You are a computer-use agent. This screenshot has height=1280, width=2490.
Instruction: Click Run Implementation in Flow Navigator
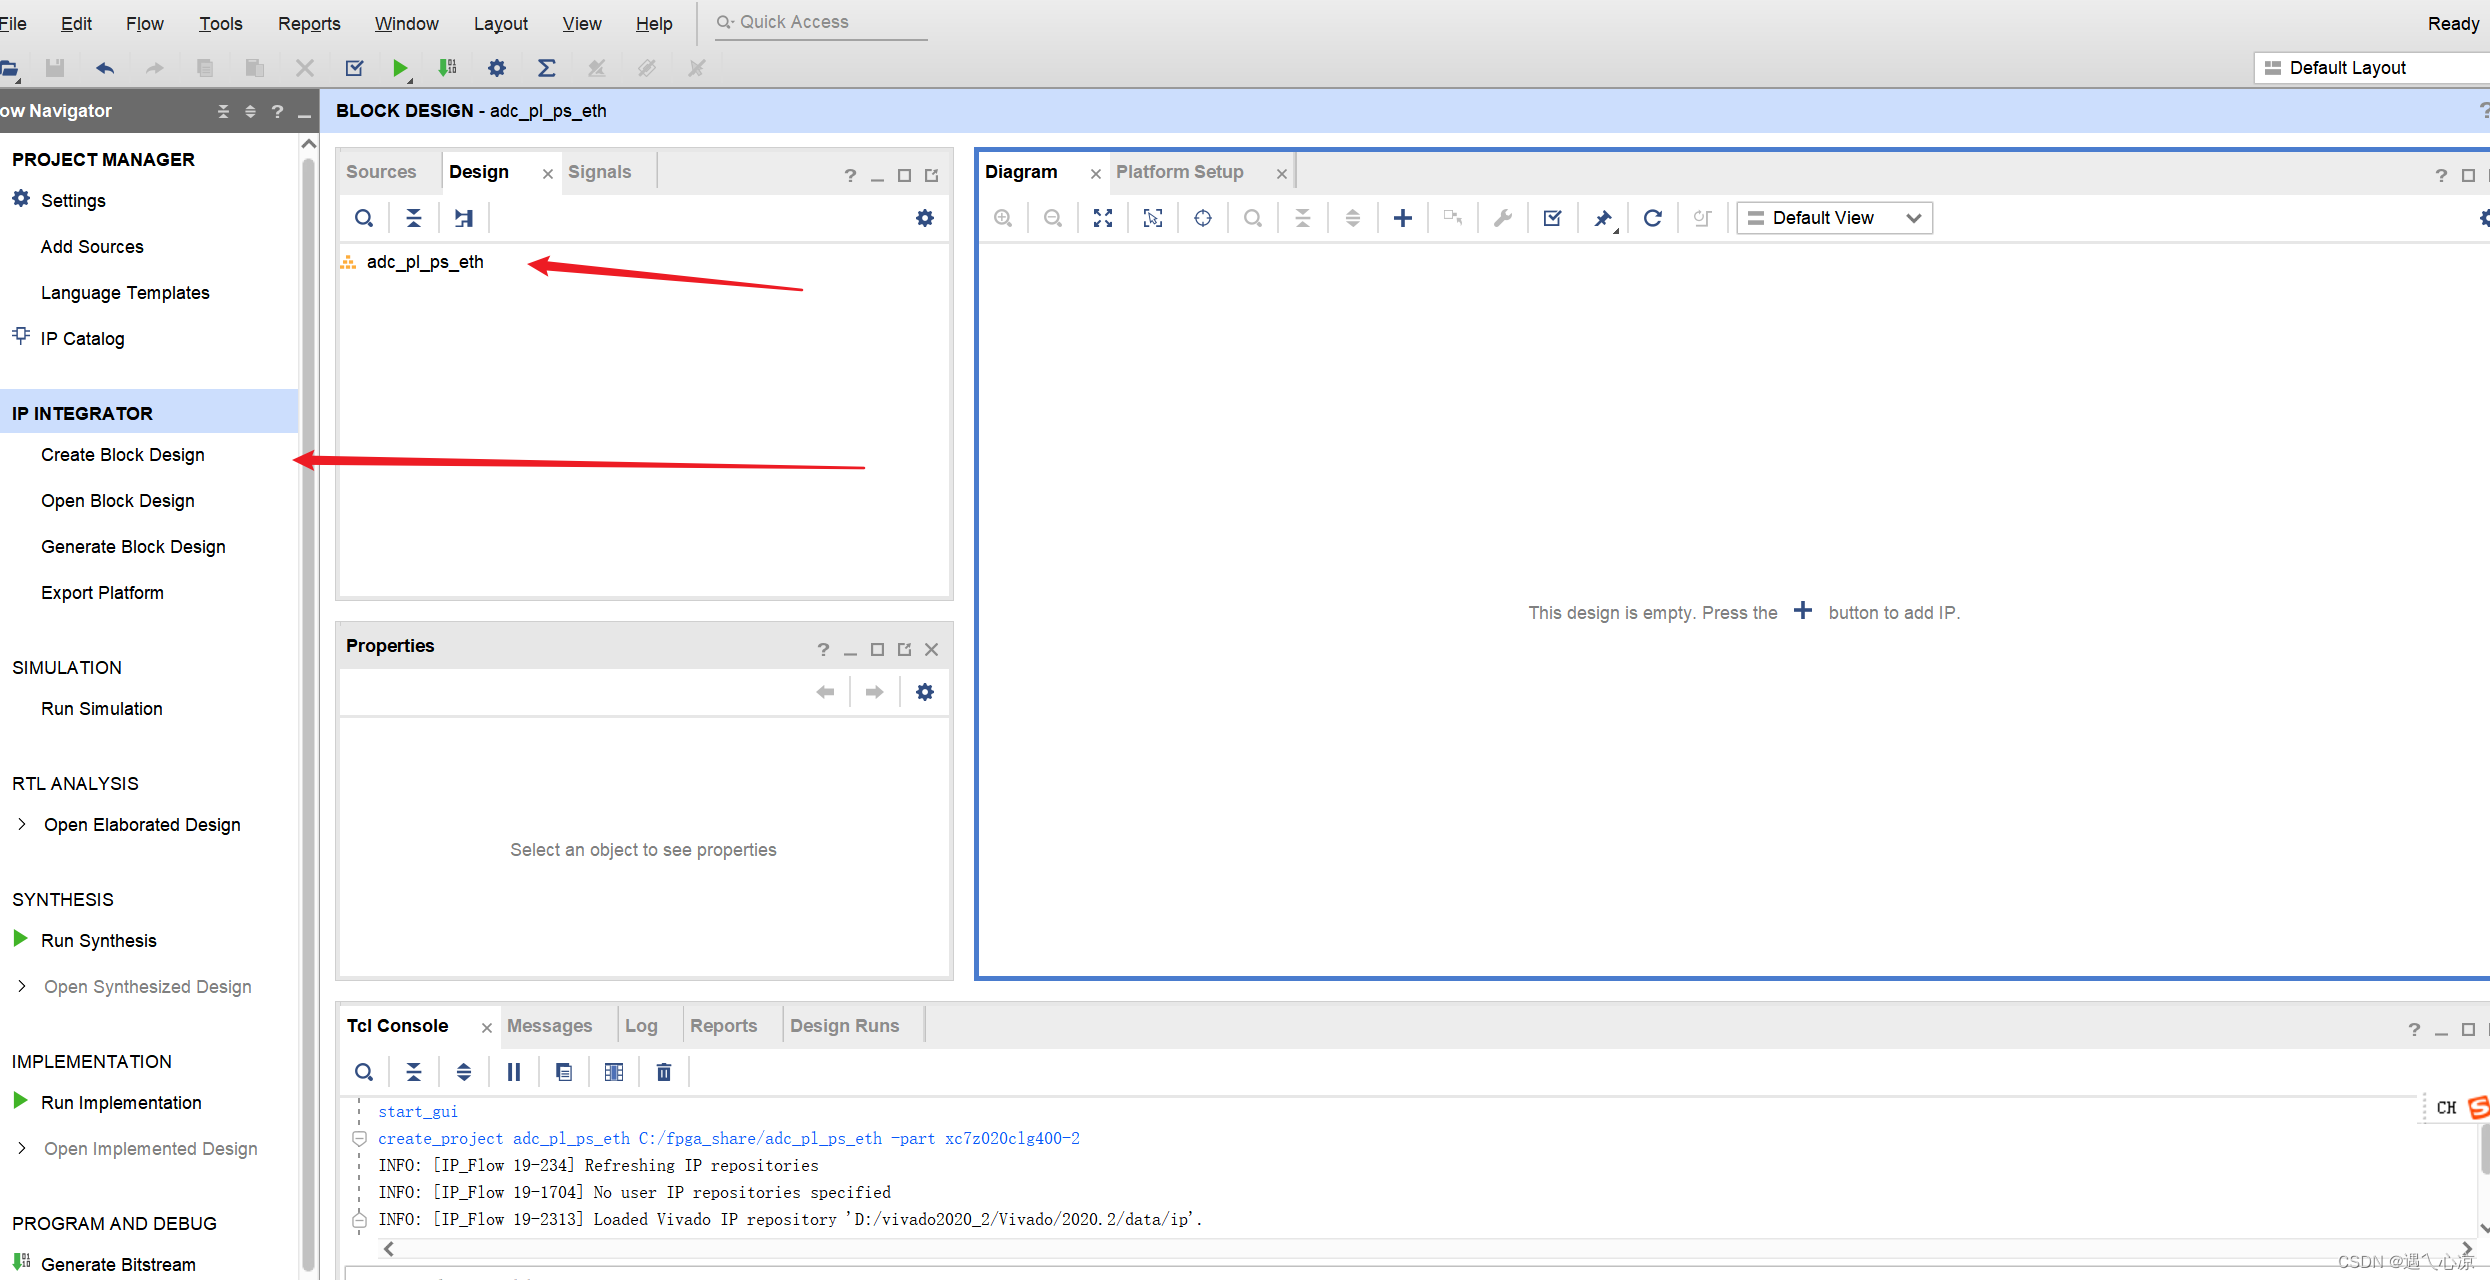(x=121, y=1103)
